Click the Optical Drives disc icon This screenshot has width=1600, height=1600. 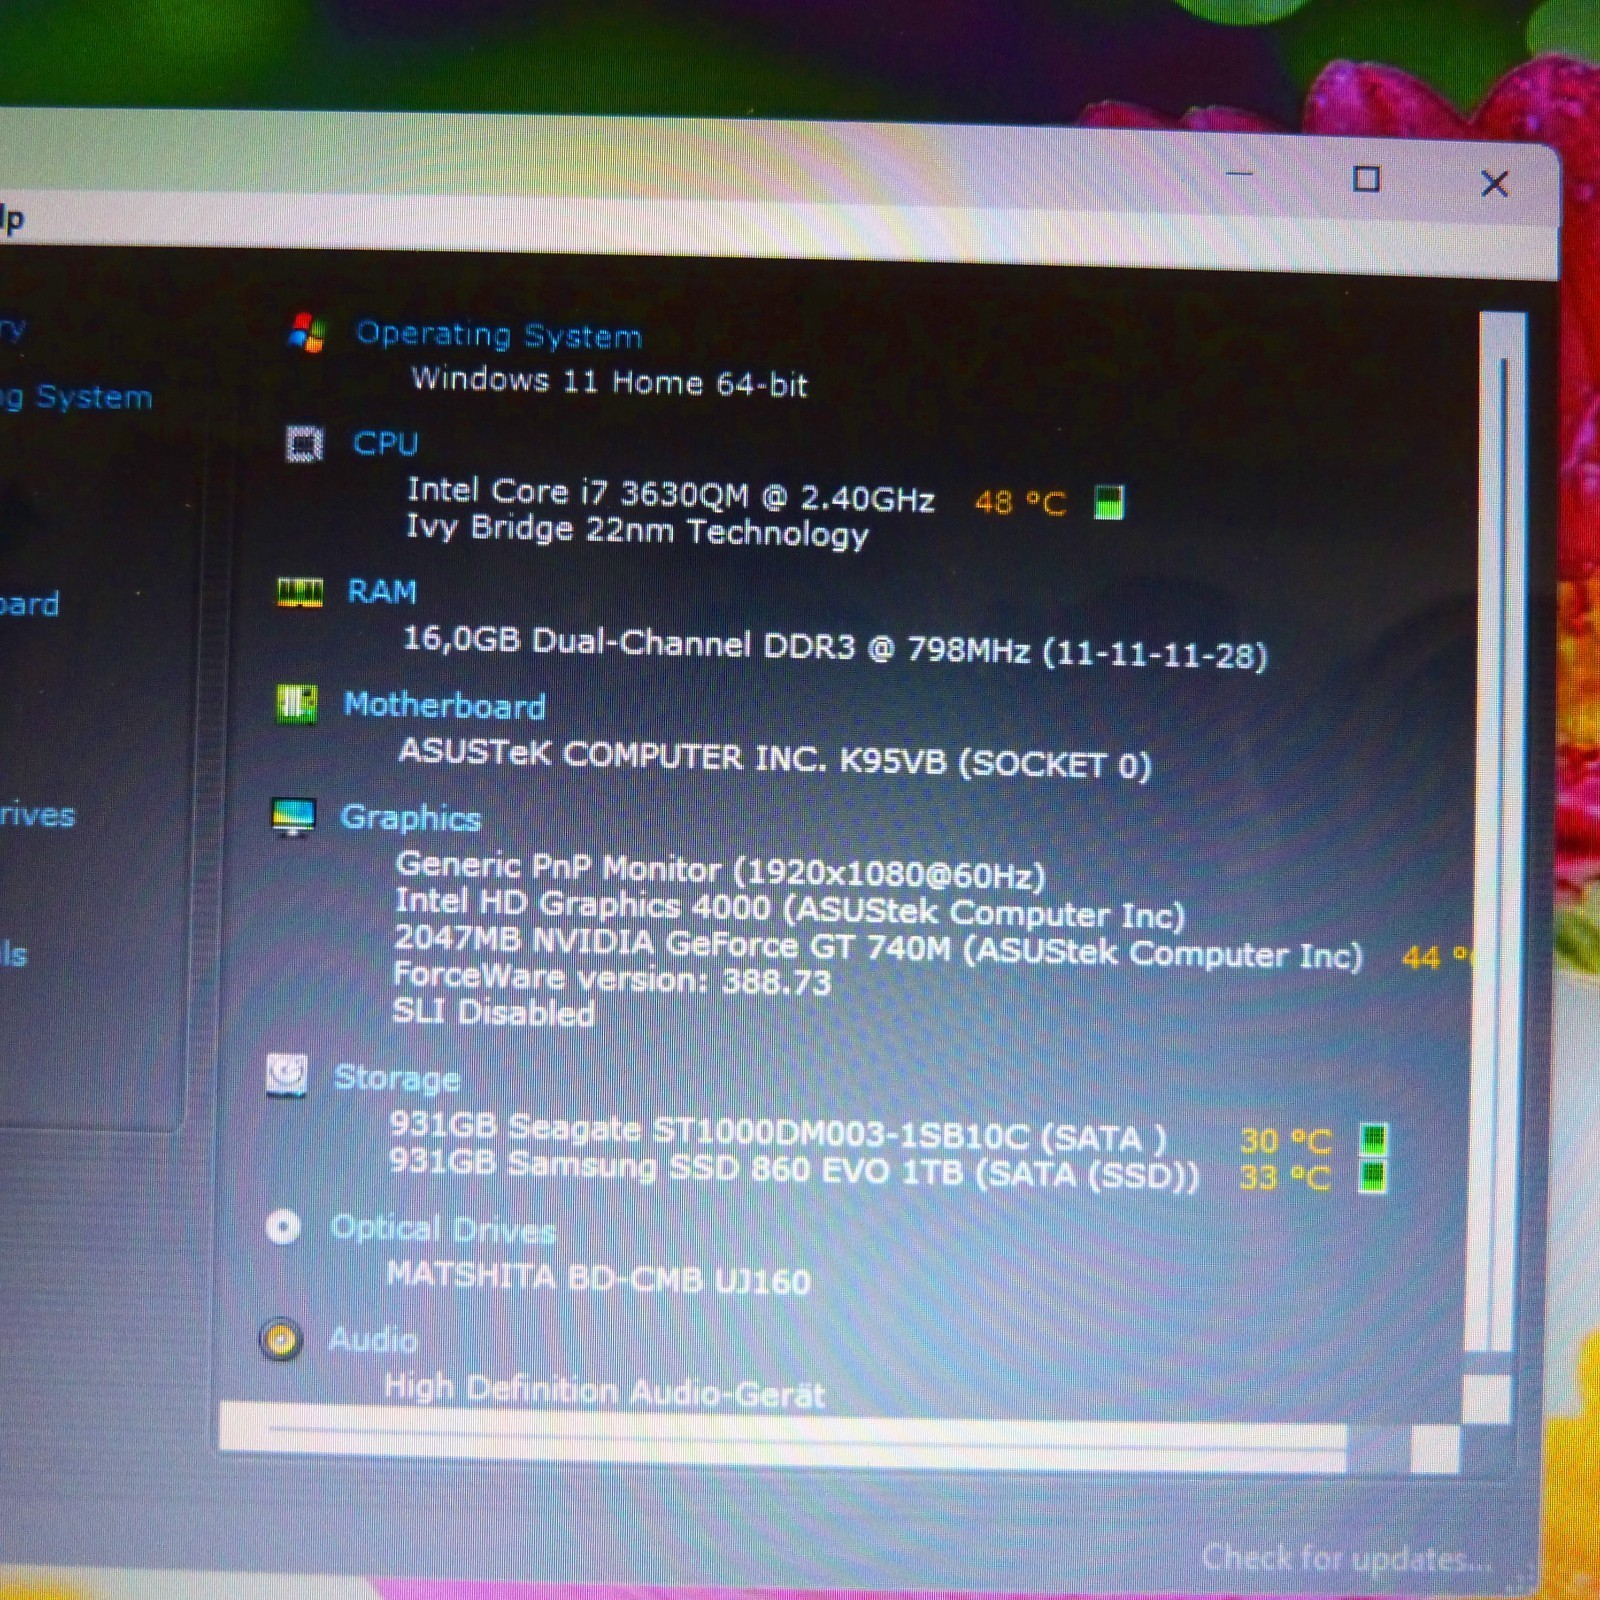coord(283,1227)
